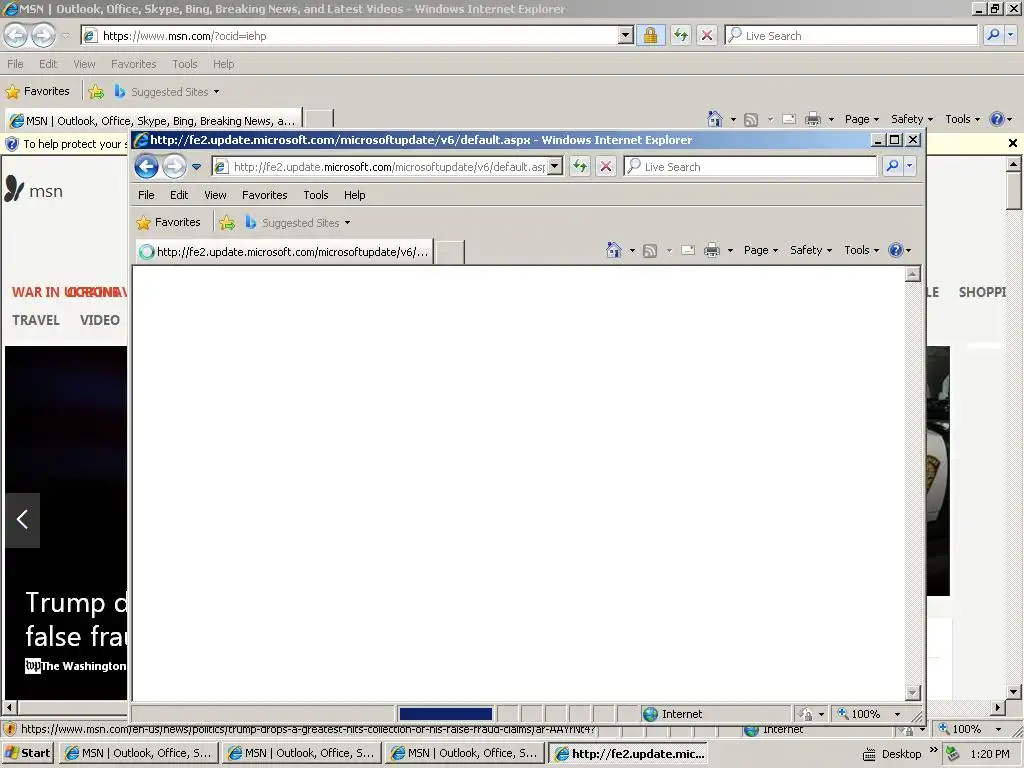The height and width of the screenshot is (768, 1024).
Task: Click 1:20 PM clock in system tray
Action: click(989, 754)
